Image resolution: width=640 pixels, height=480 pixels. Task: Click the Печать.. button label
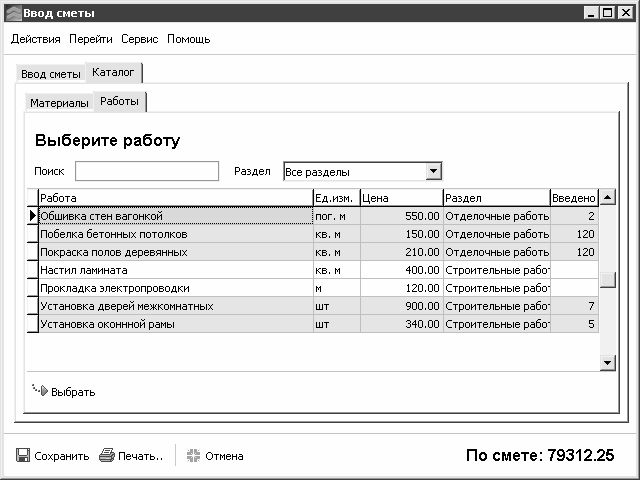[140, 456]
